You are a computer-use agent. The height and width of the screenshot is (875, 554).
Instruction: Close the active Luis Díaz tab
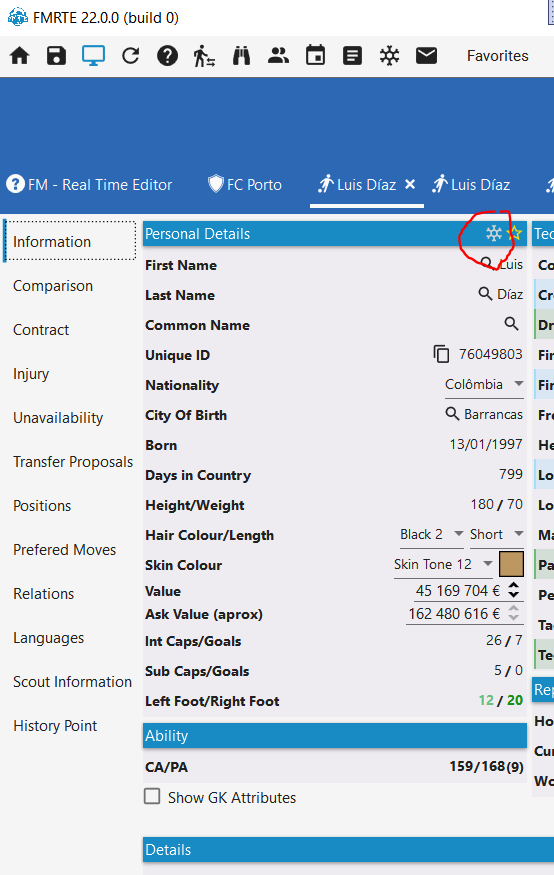coord(410,184)
